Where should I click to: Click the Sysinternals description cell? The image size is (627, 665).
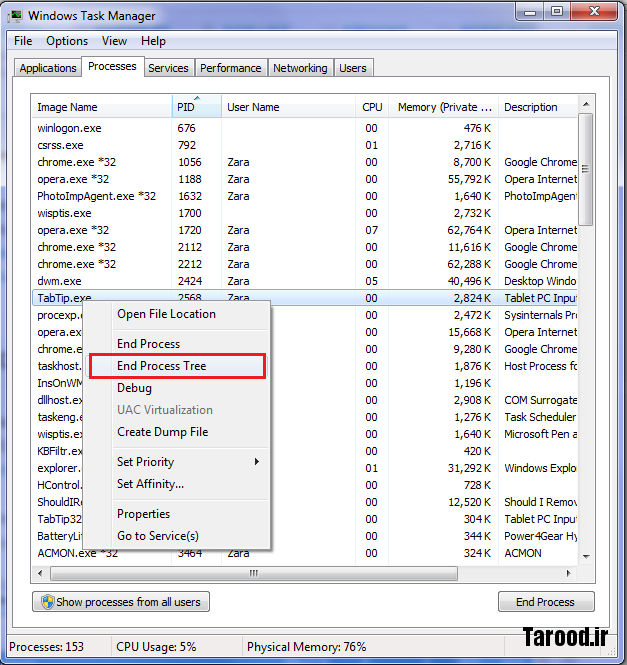[x=540, y=315]
